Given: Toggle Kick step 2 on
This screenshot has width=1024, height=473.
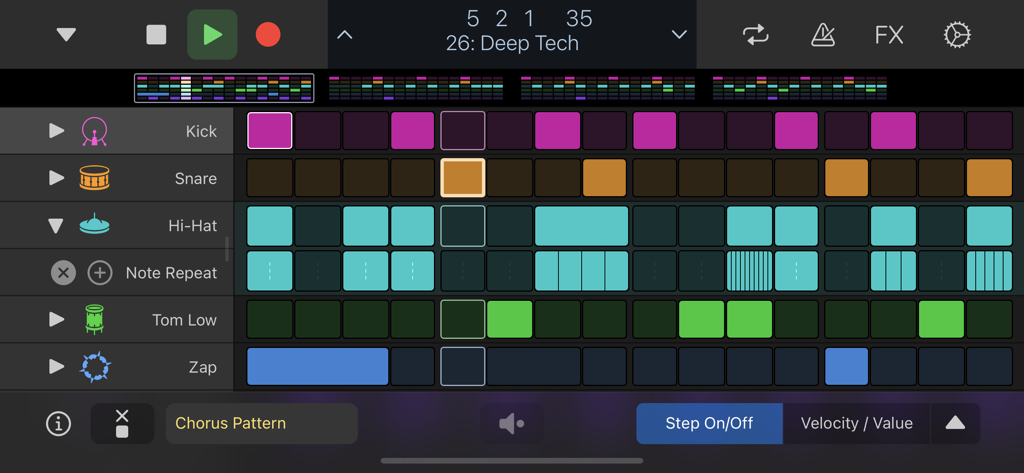Looking at the screenshot, I should click(x=318, y=131).
